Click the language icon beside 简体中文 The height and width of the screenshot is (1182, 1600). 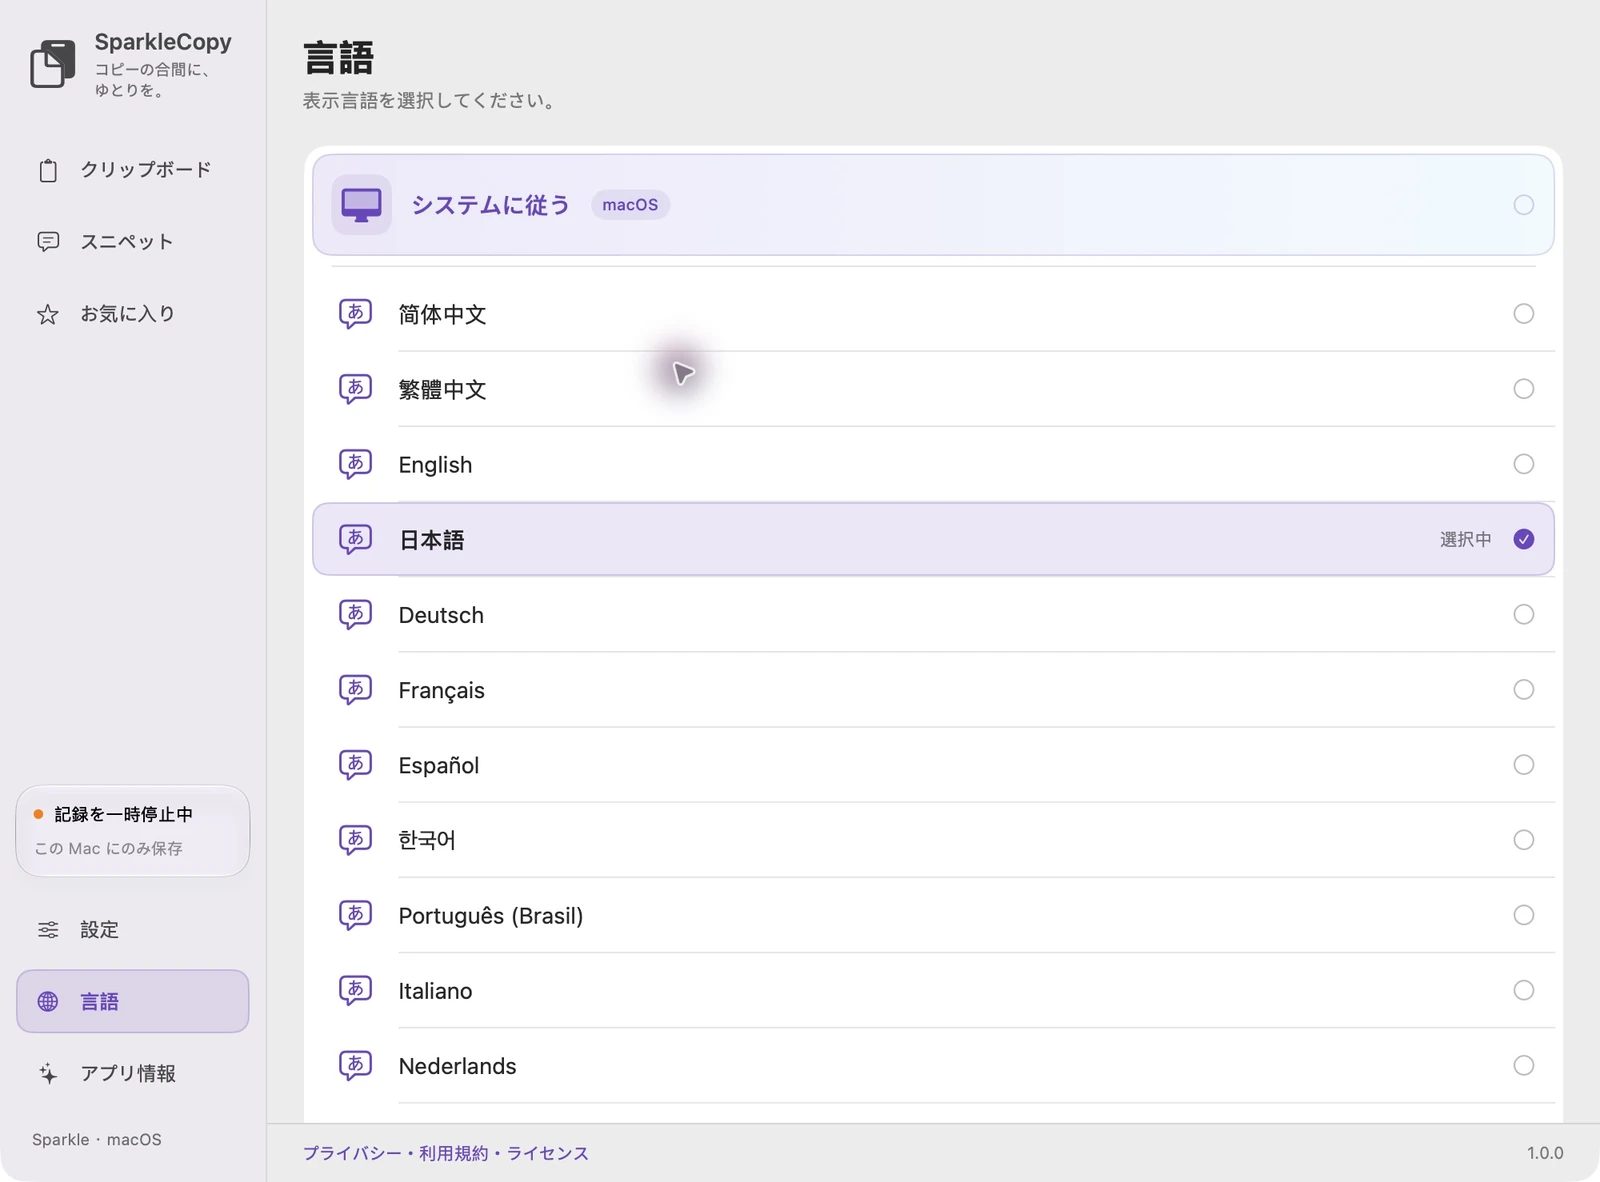click(x=355, y=314)
